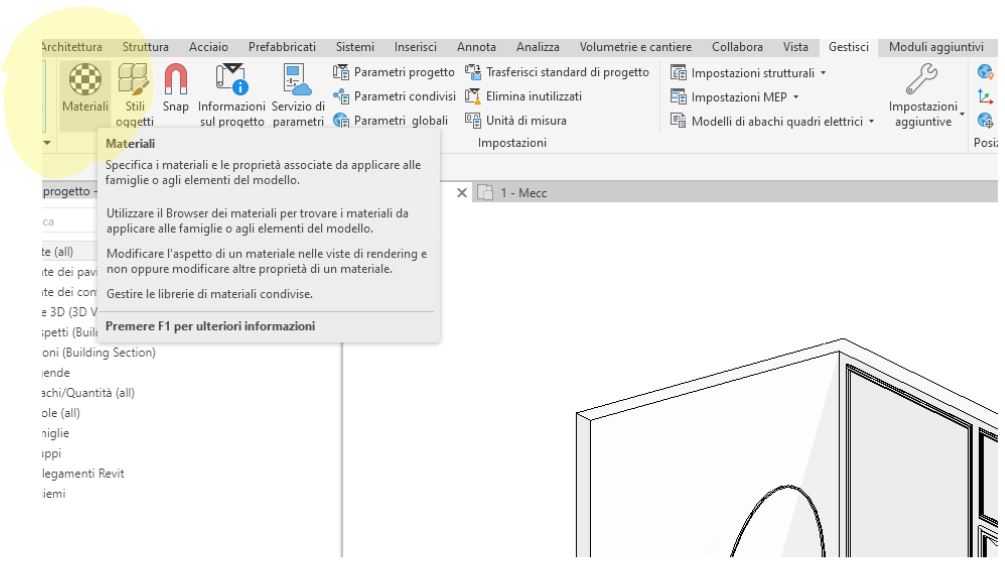Open the Annota ribbon tab

[x=476, y=47]
